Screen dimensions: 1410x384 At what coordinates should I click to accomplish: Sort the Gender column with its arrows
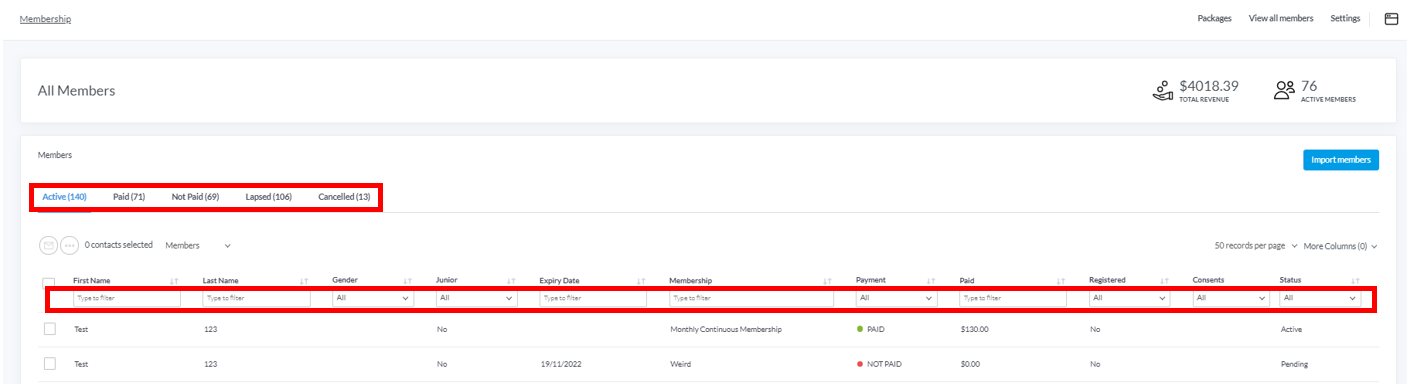407,281
